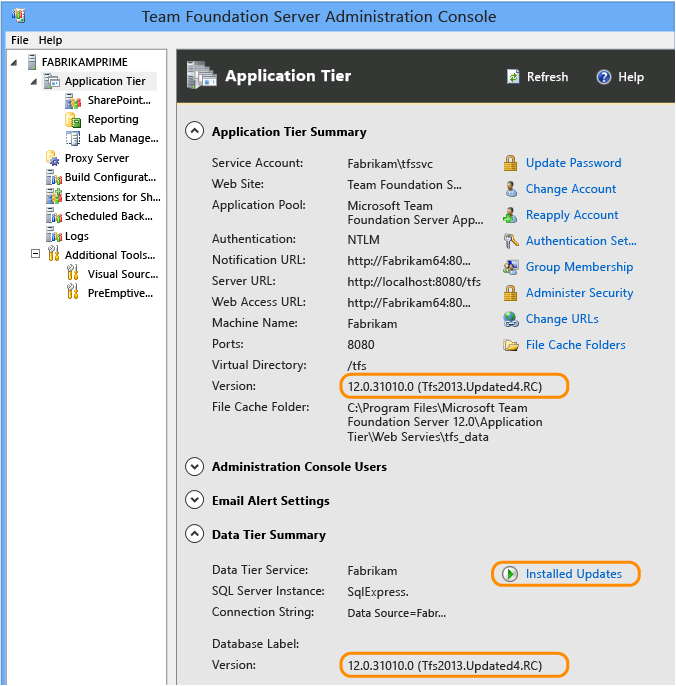Click the blue Help question-mark icon
676x686 pixels.
pos(604,77)
